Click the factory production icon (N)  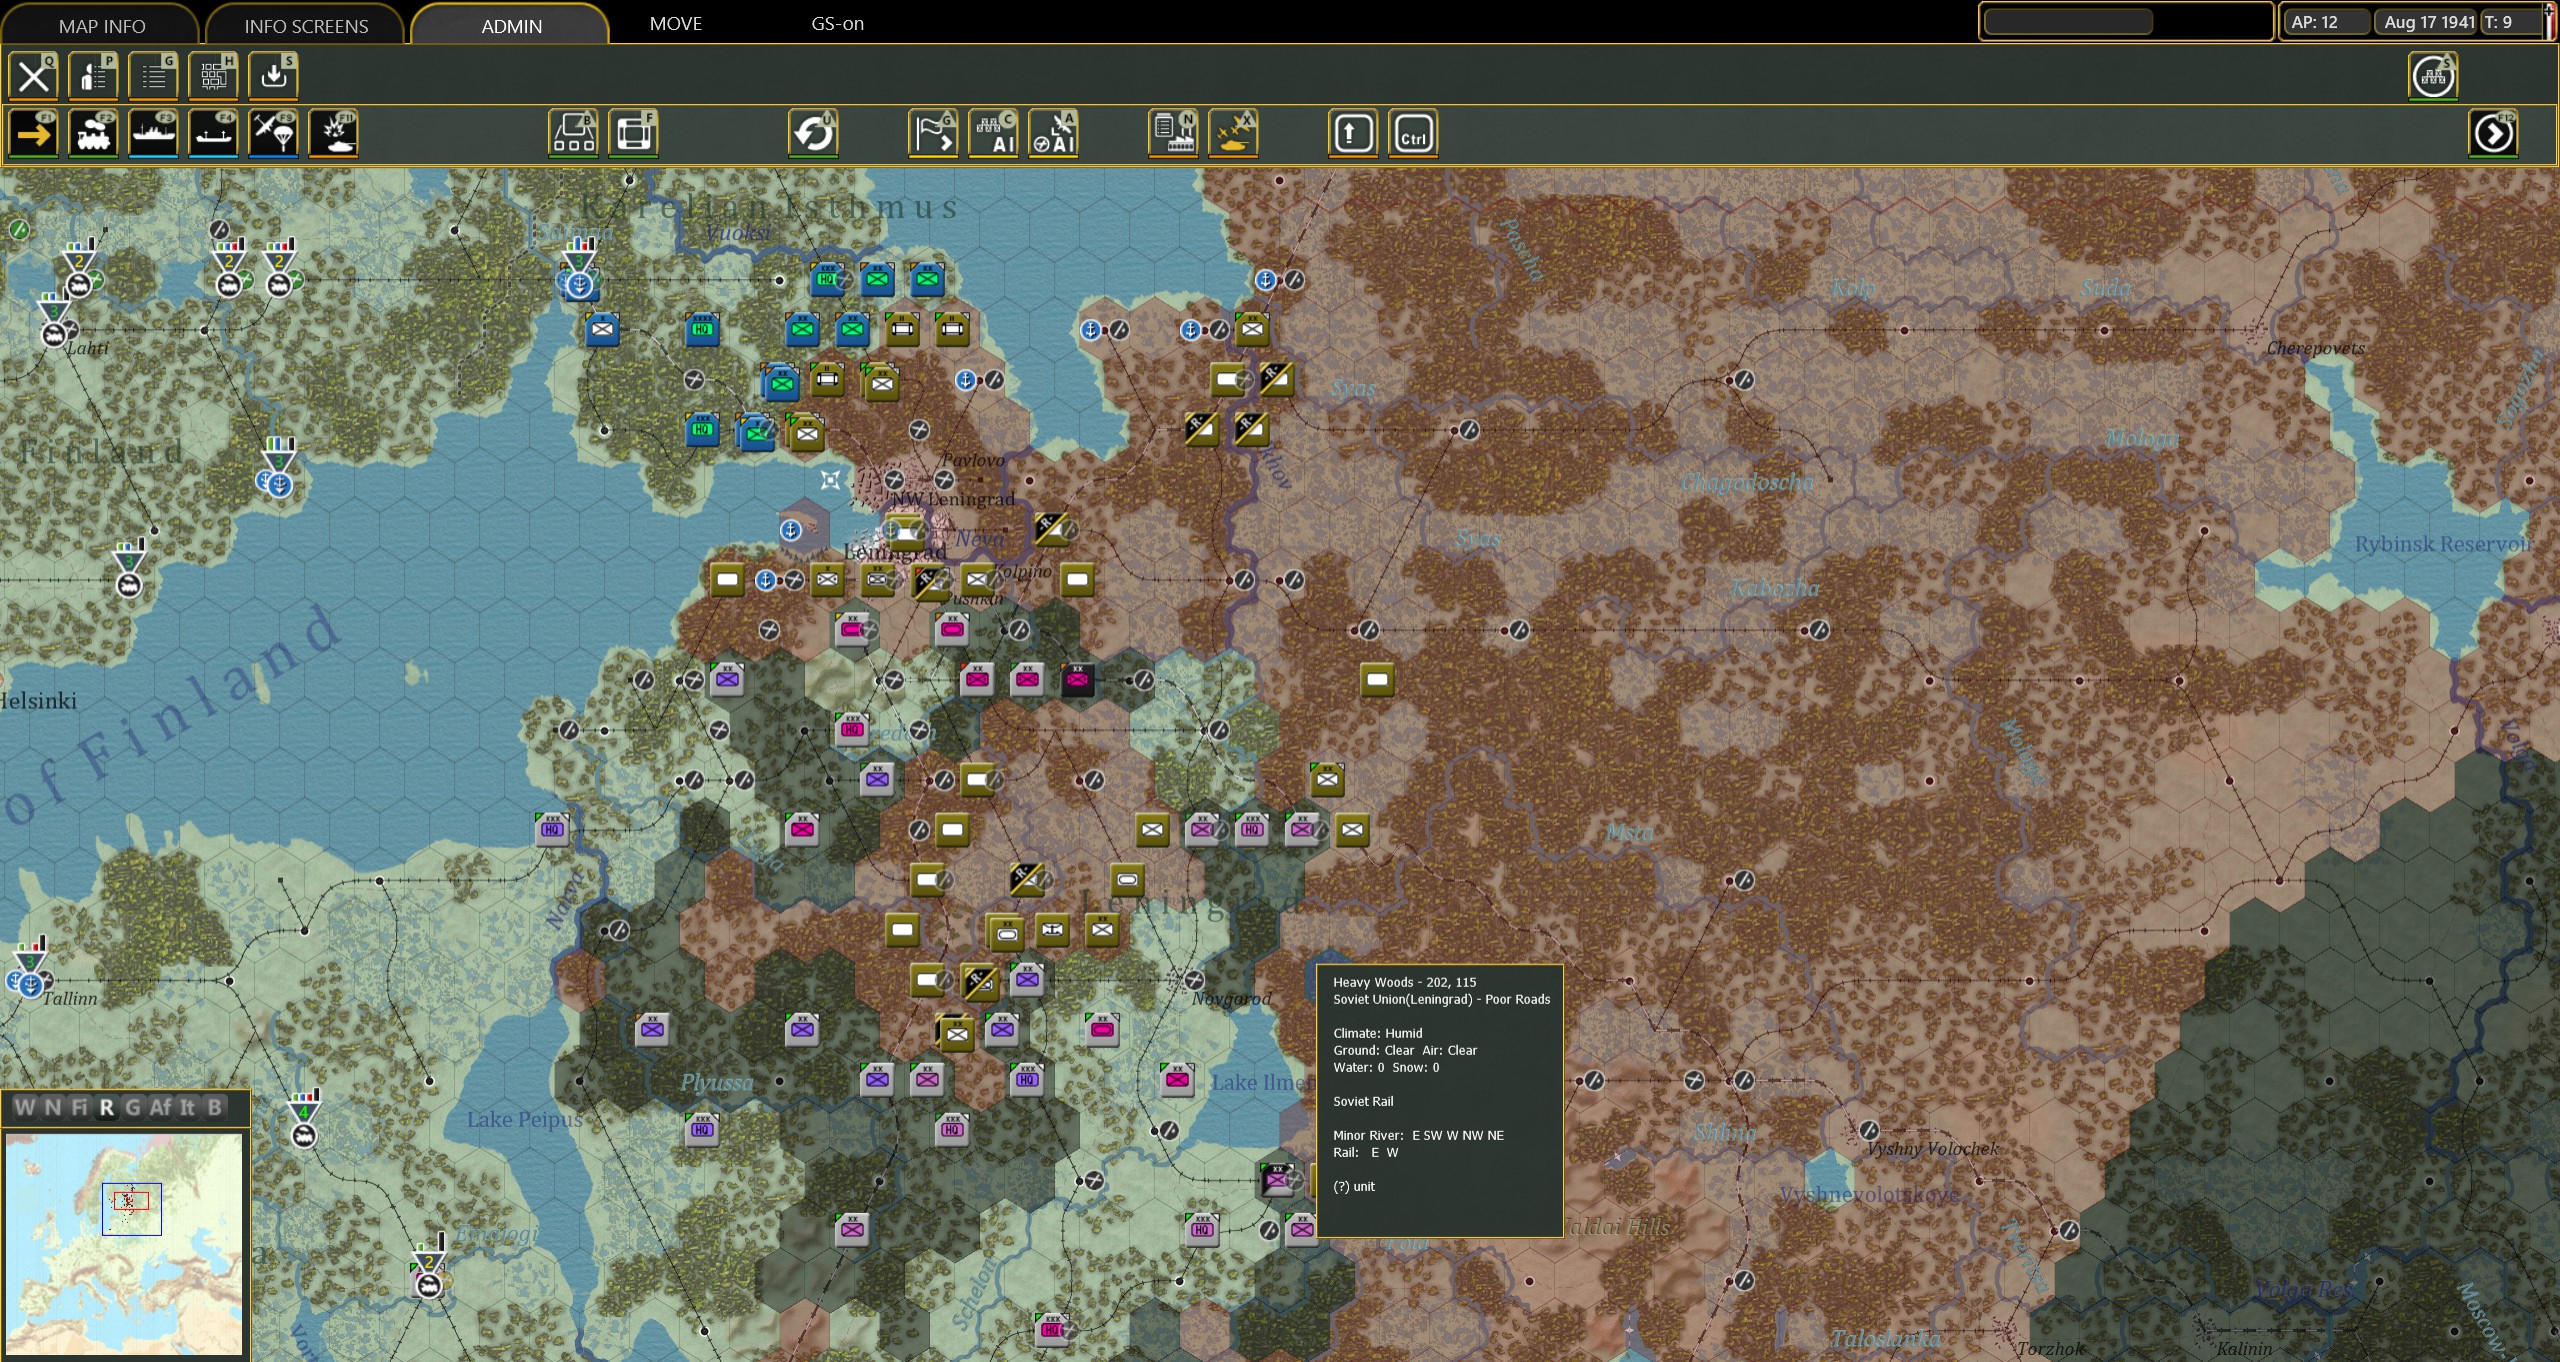pyautogui.click(x=1173, y=134)
